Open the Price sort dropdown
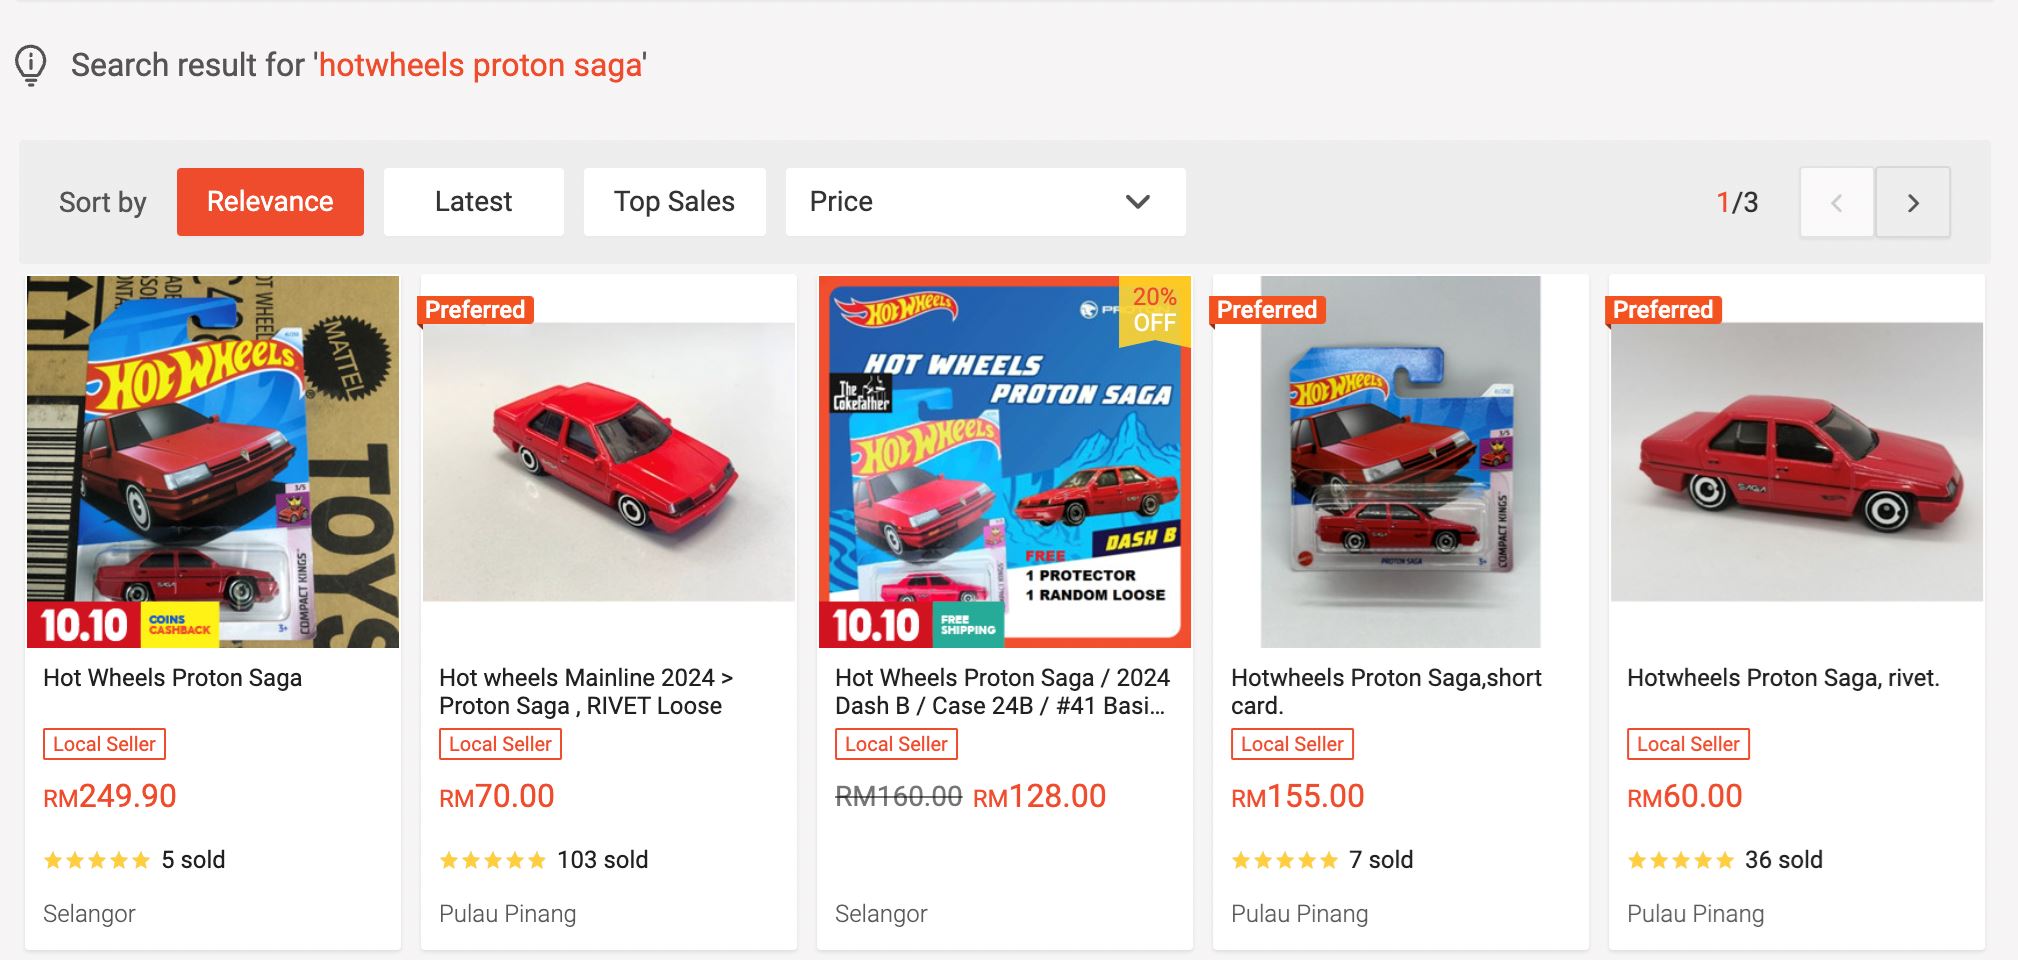This screenshot has height=960, width=2018. (x=985, y=201)
